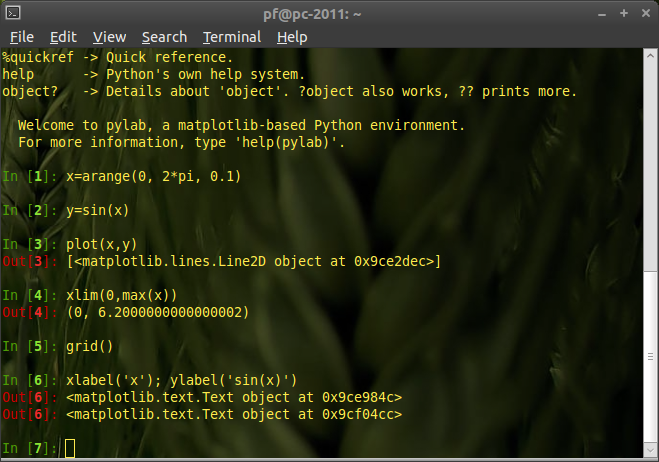The image size is (659, 462).
Task: Open the File menu
Action: [22, 37]
